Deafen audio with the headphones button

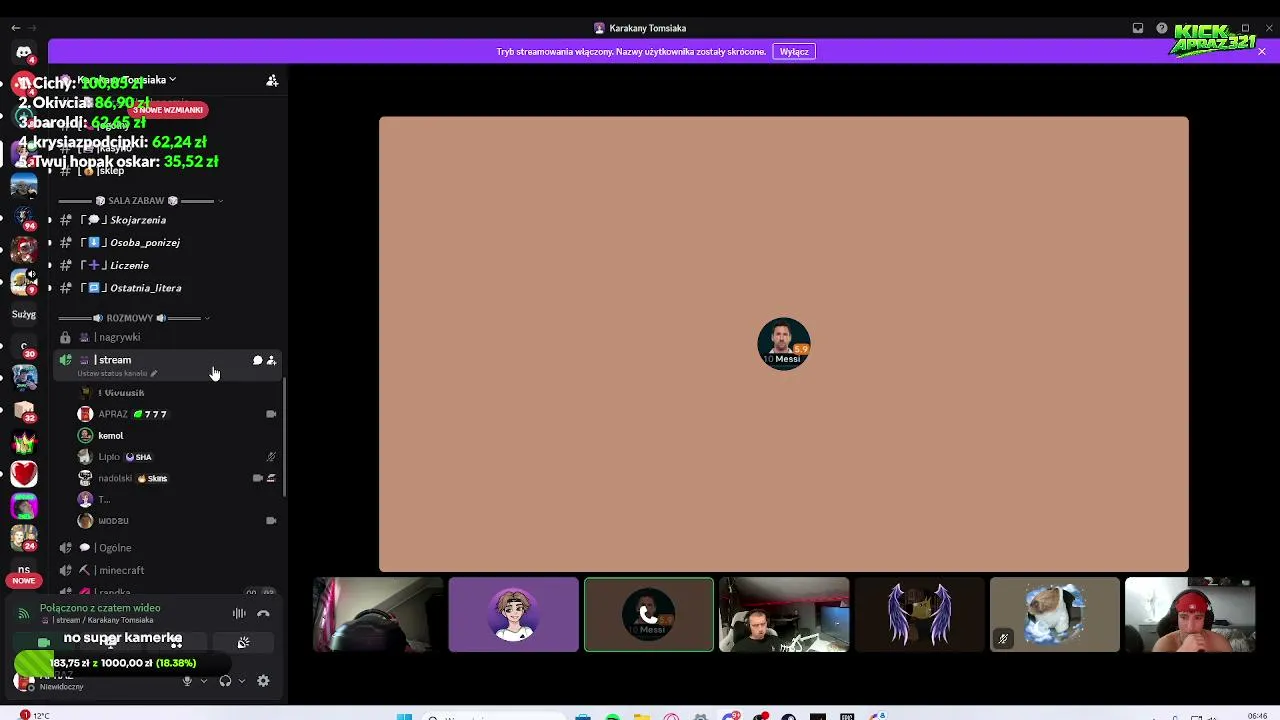click(x=225, y=681)
